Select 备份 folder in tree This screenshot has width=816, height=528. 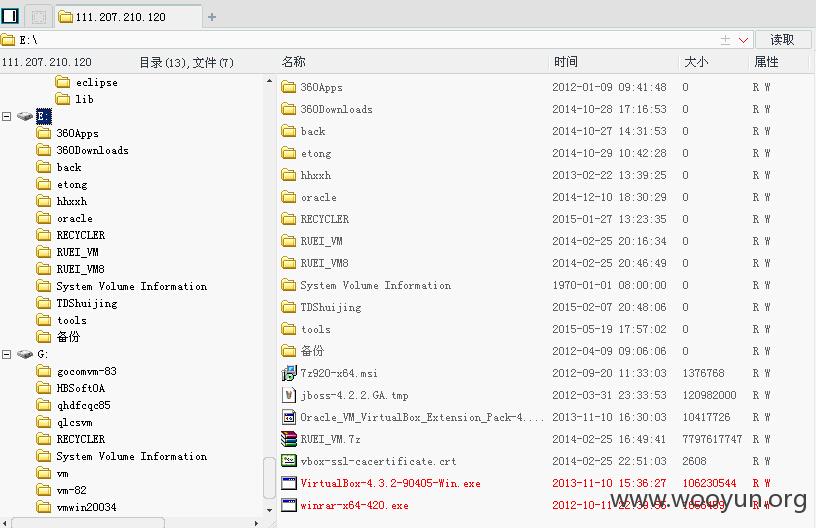tap(58, 337)
